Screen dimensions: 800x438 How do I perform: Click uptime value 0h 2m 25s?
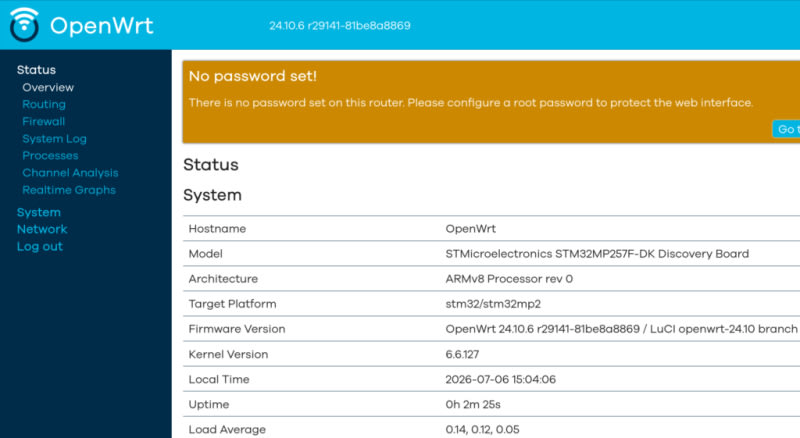[473, 404]
